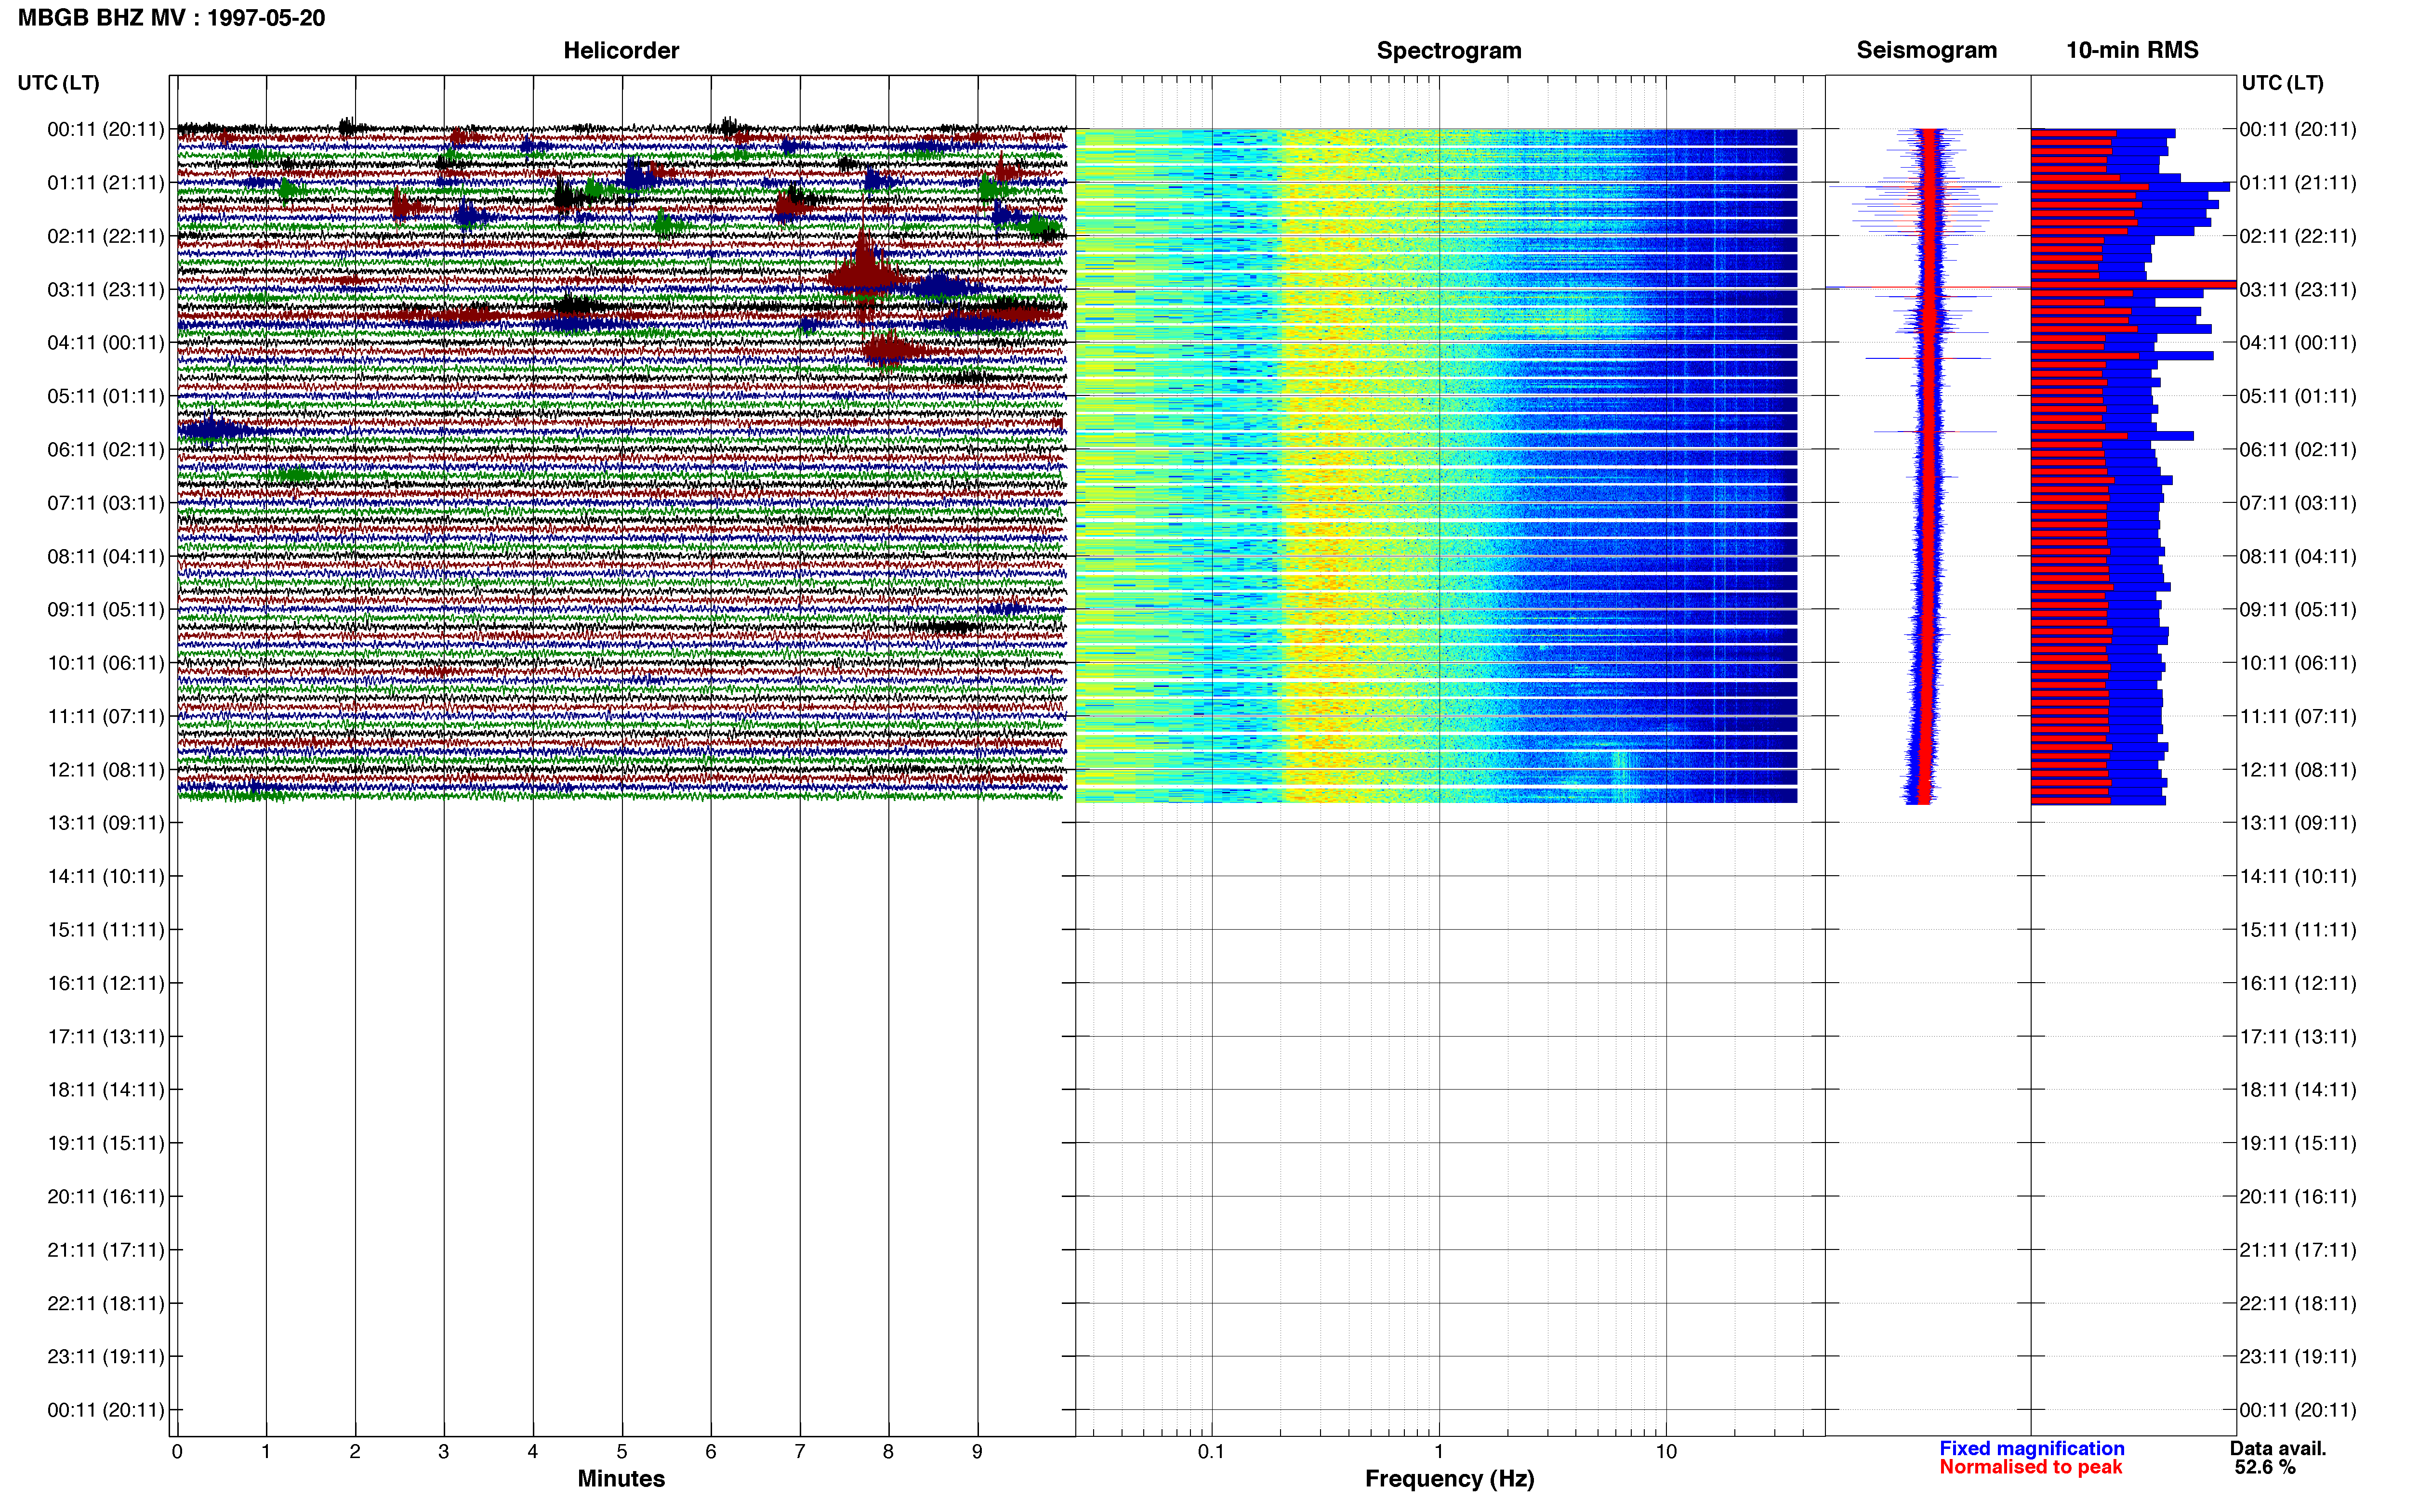The width and height of the screenshot is (2418, 1512).
Task: Click the Frequency (Hz) axis label
Action: (1449, 1478)
